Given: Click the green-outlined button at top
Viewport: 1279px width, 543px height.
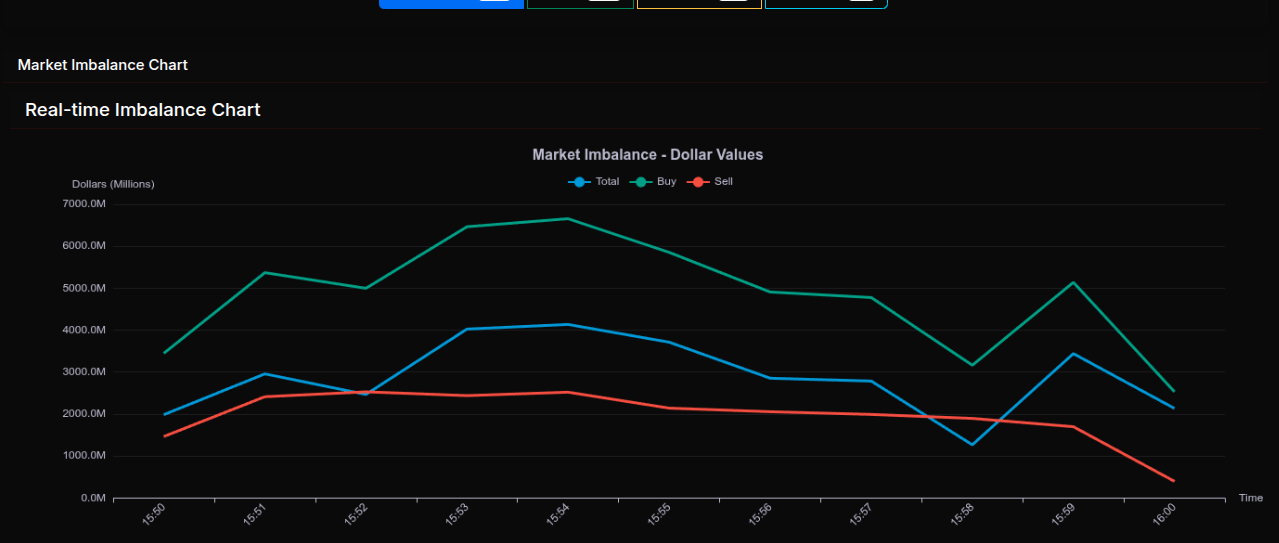Looking at the screenshot, I should (x=580, y=3).
